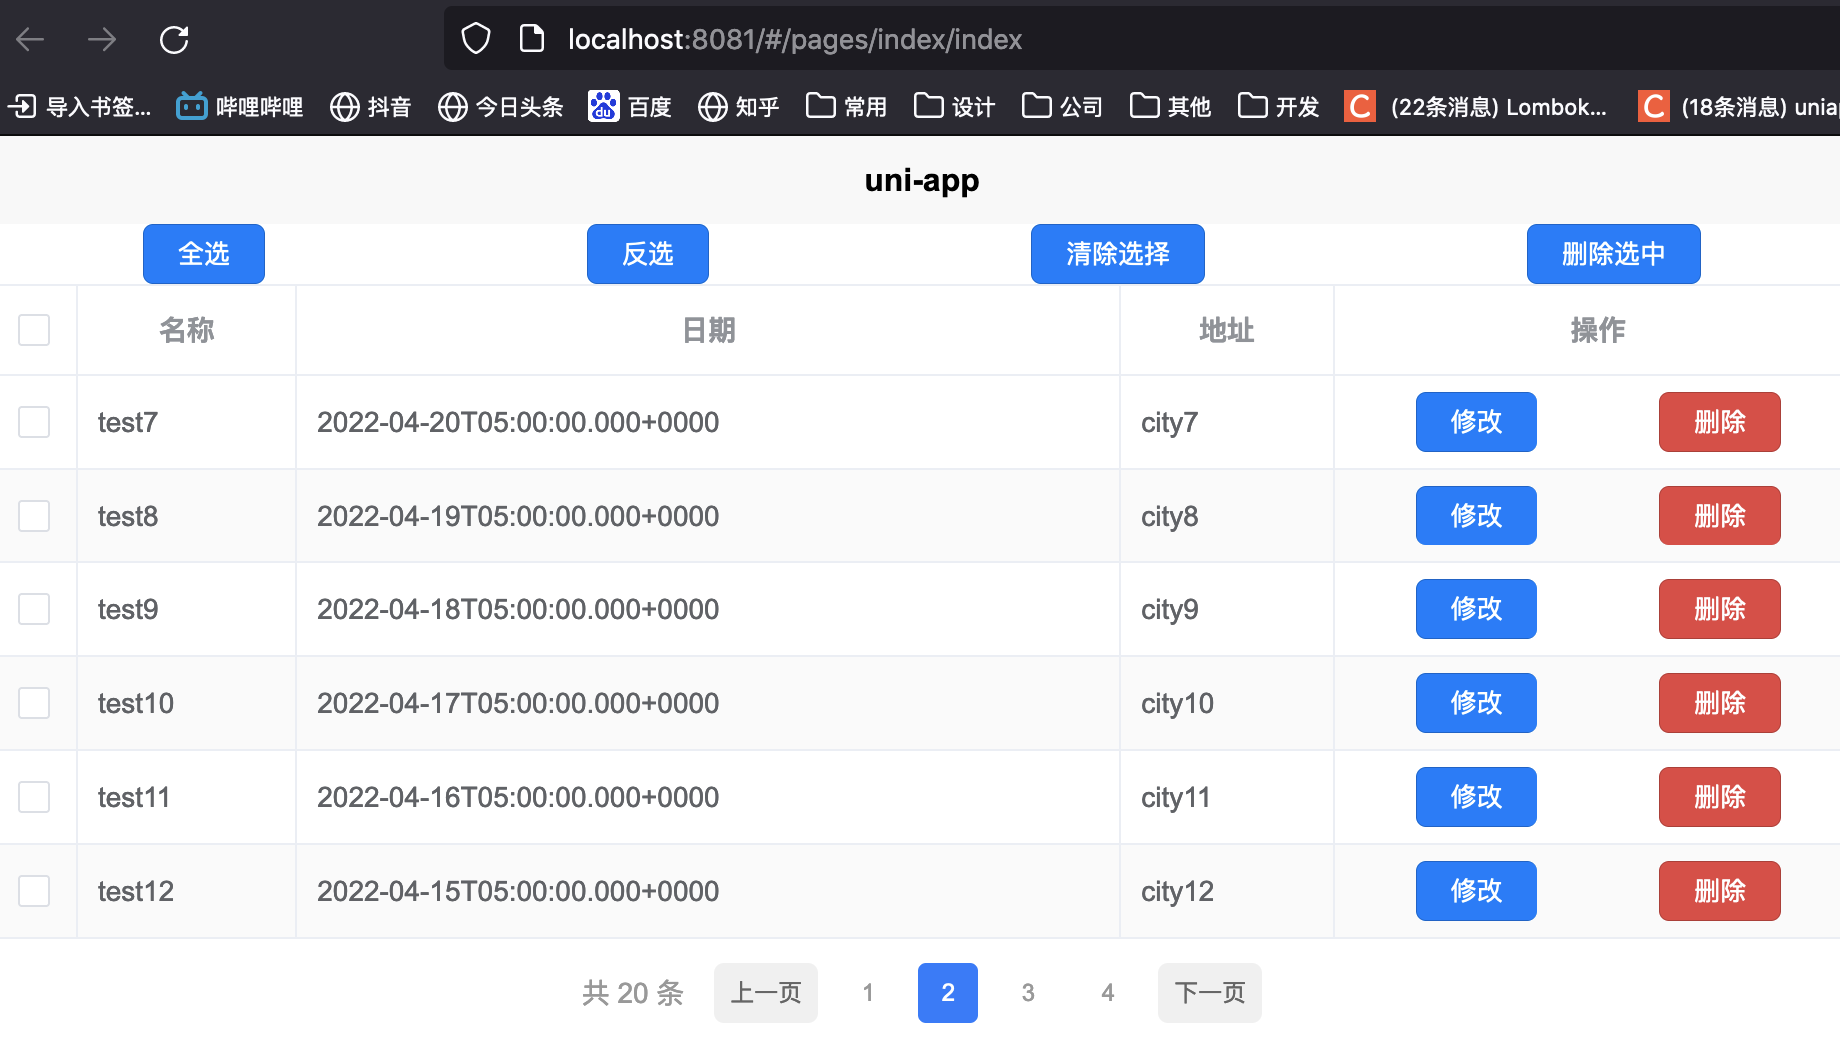Go to pagination page 3
The width and height of the screenshot is (1840, 1044).
[x=1027, y=992]
